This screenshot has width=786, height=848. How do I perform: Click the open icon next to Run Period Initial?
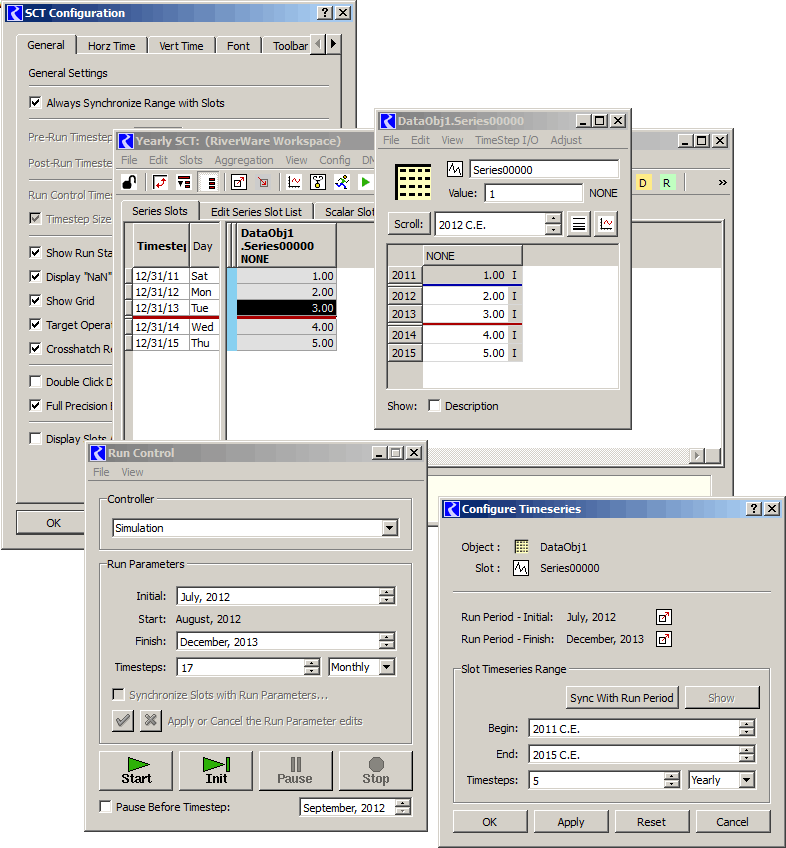point(664,617)
